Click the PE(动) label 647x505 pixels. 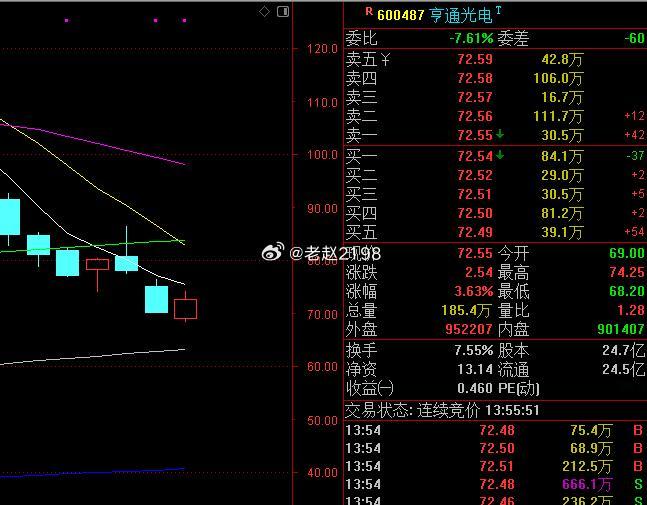coord(519,389)
